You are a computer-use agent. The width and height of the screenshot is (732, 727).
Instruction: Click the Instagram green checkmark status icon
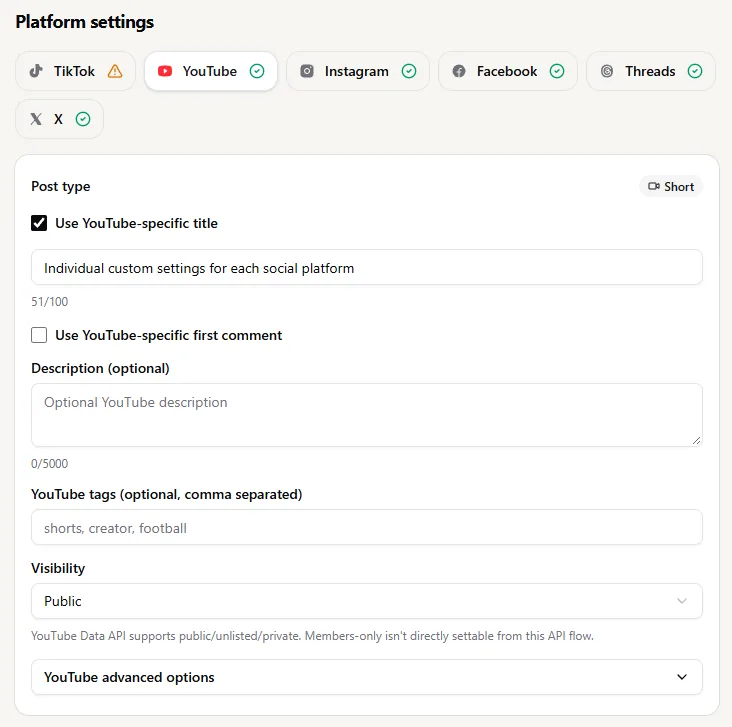(409, 71)
